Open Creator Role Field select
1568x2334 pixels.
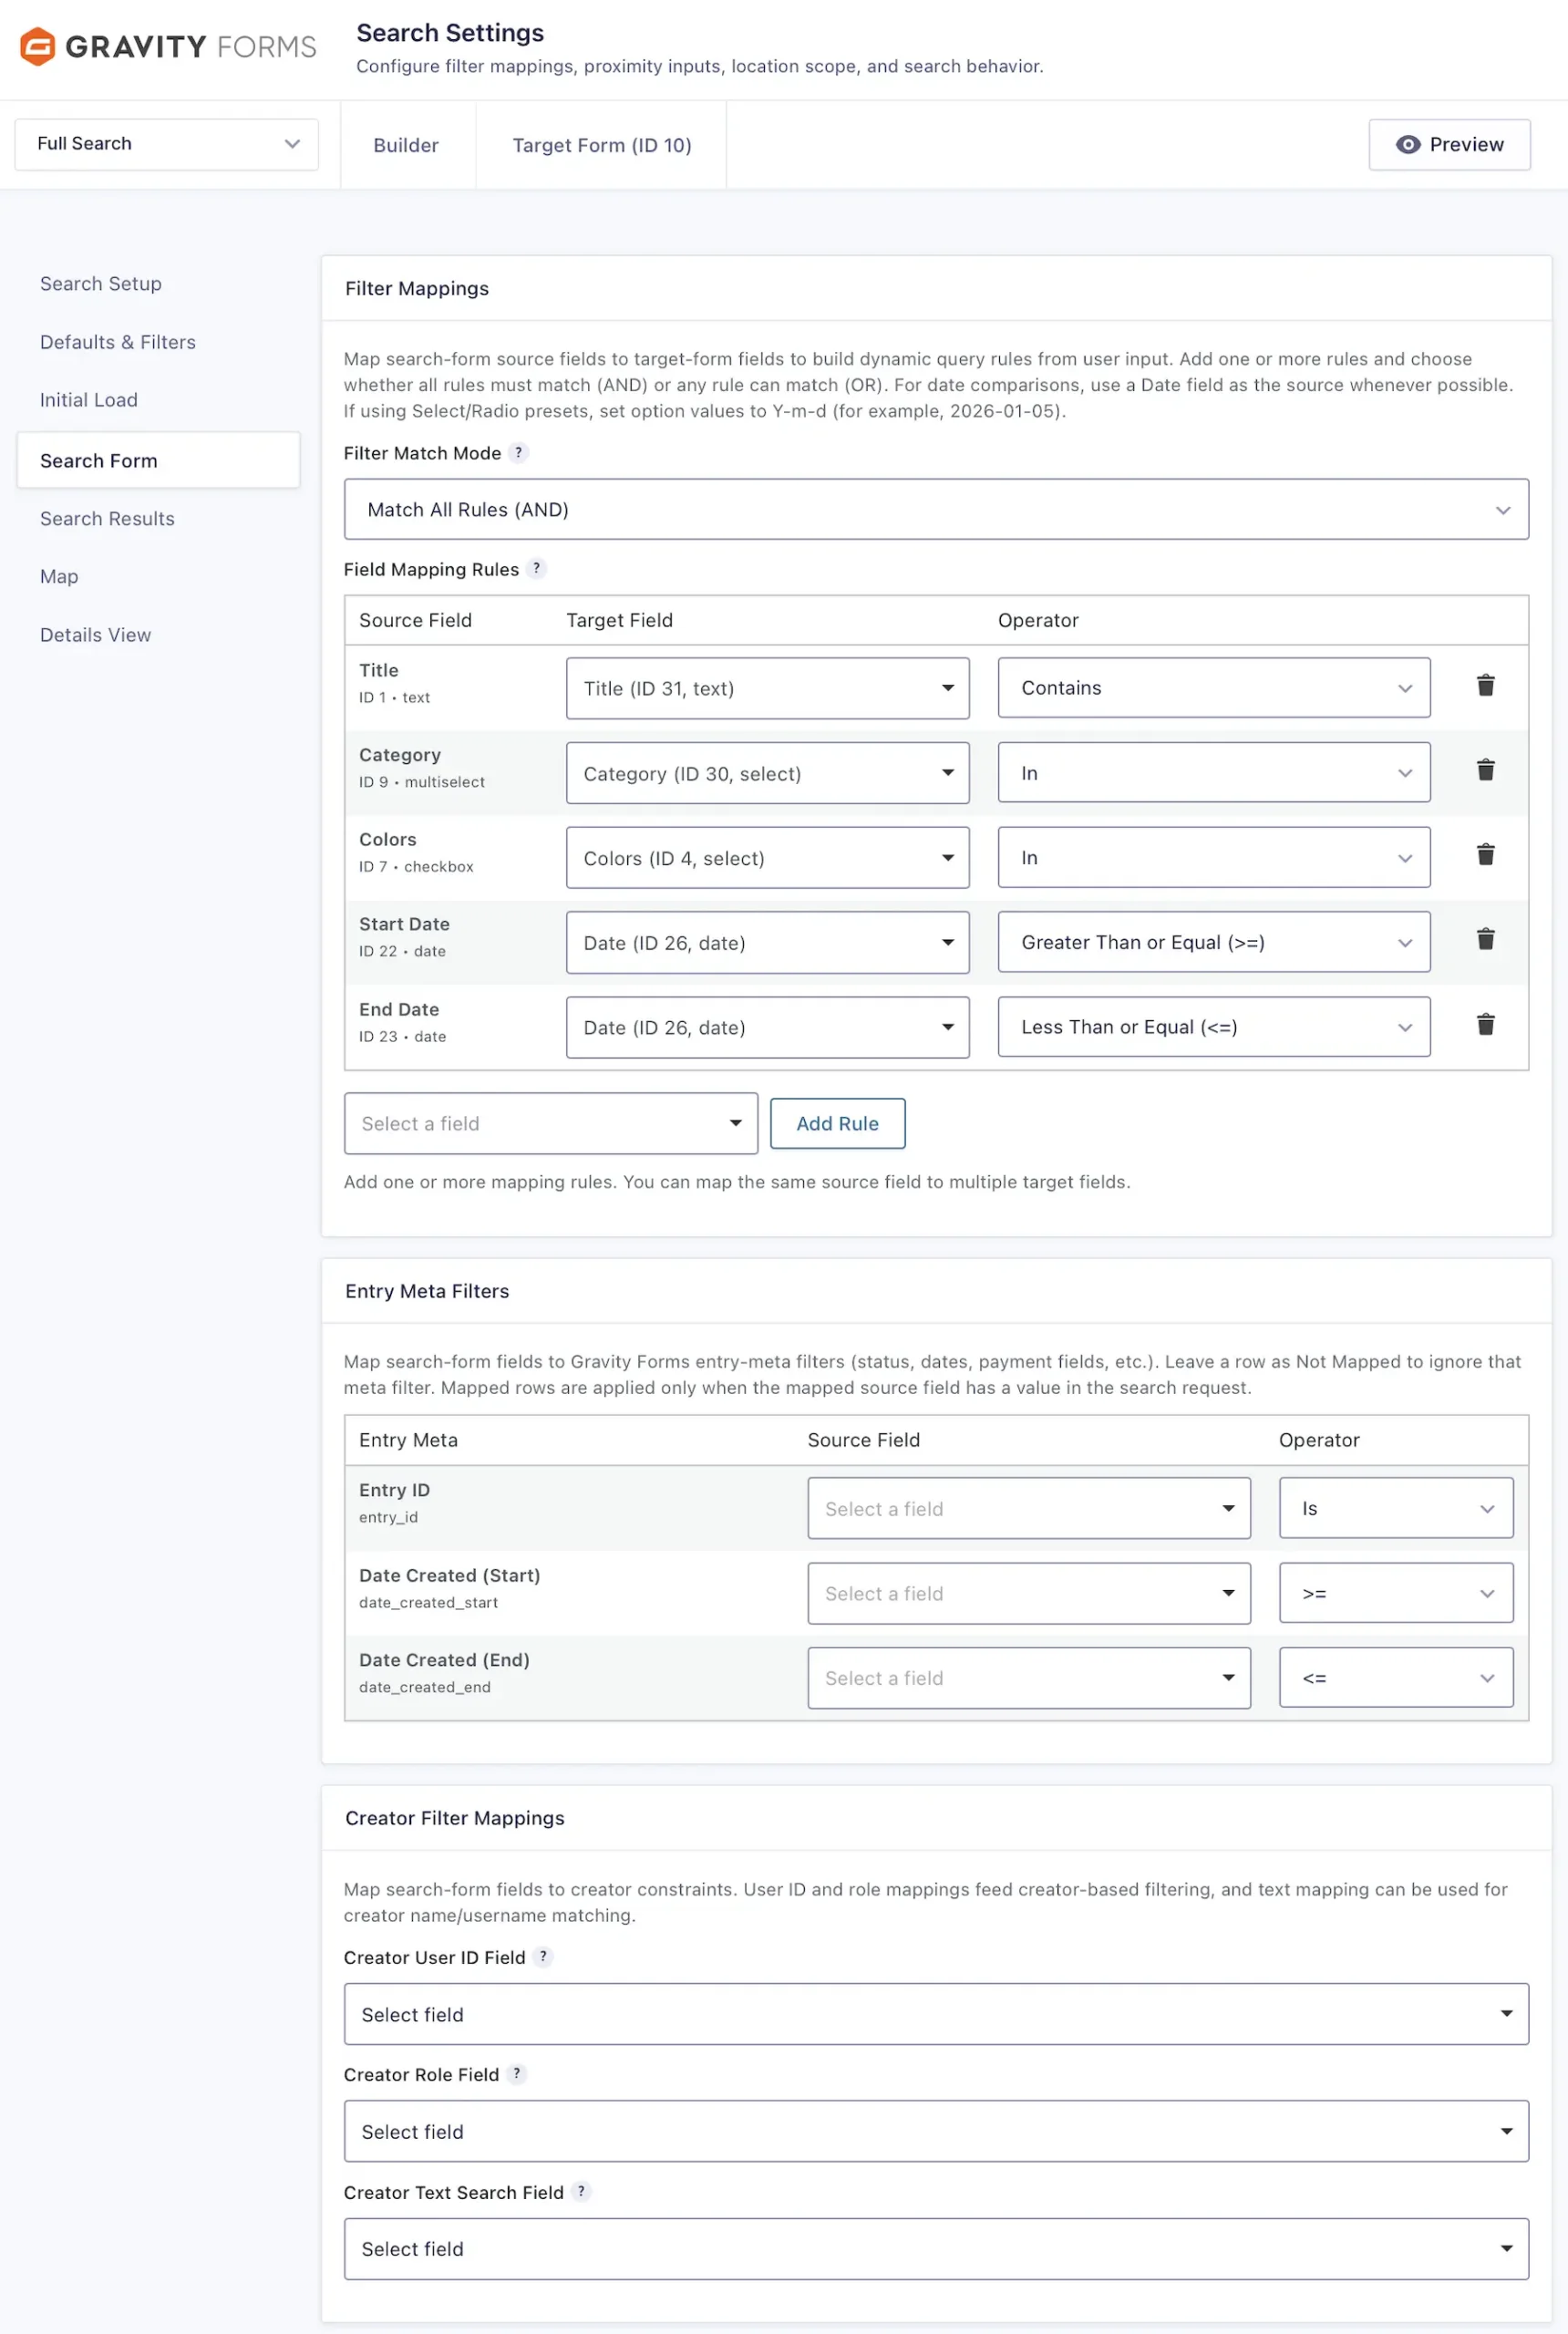pos(936,2131)
